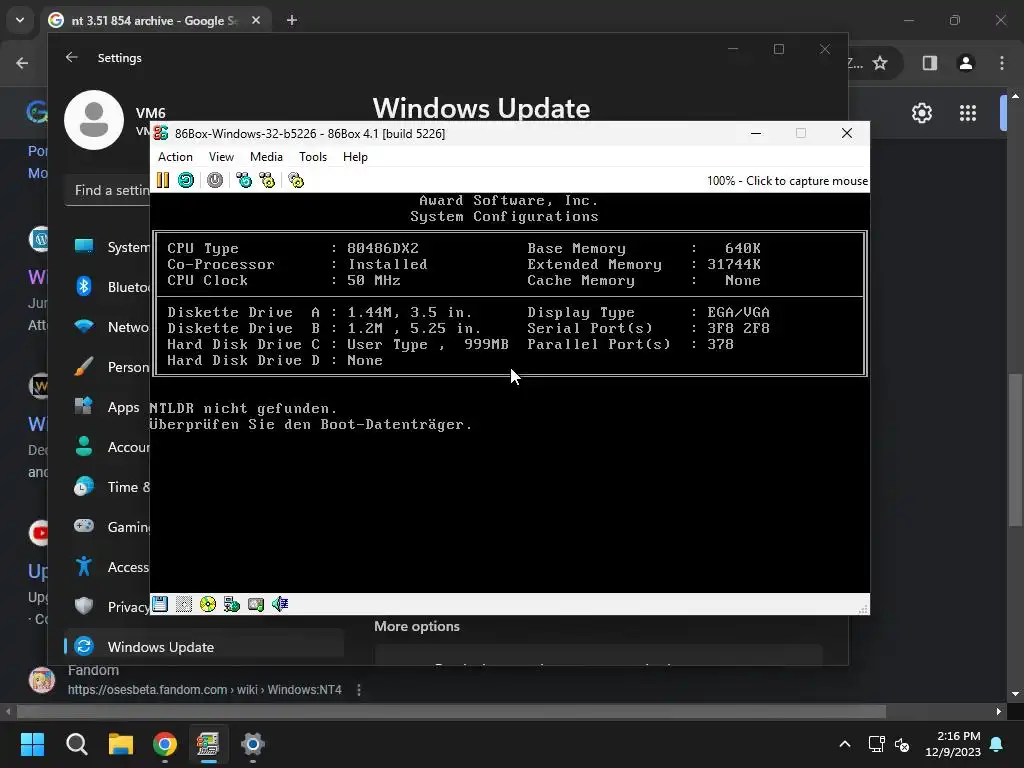Show hidden system tray icons
The height and width of the screenshot is (768, 1024).
click(x=844, y=744)
